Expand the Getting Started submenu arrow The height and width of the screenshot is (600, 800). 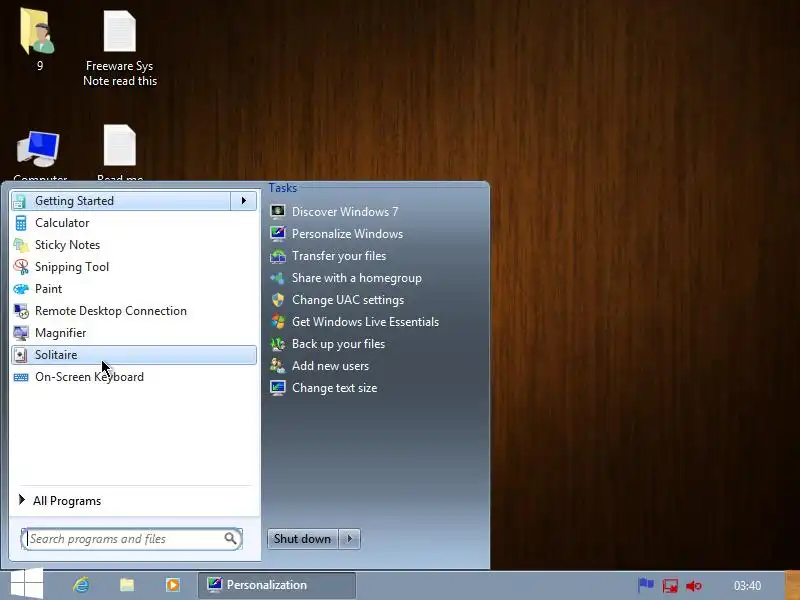[243, 201]
